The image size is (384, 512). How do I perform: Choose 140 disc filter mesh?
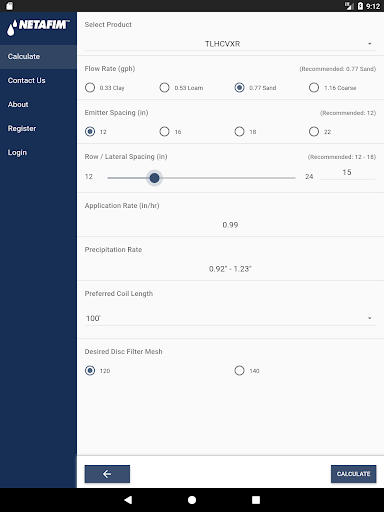pyautogui.click(x=247, y=370)
